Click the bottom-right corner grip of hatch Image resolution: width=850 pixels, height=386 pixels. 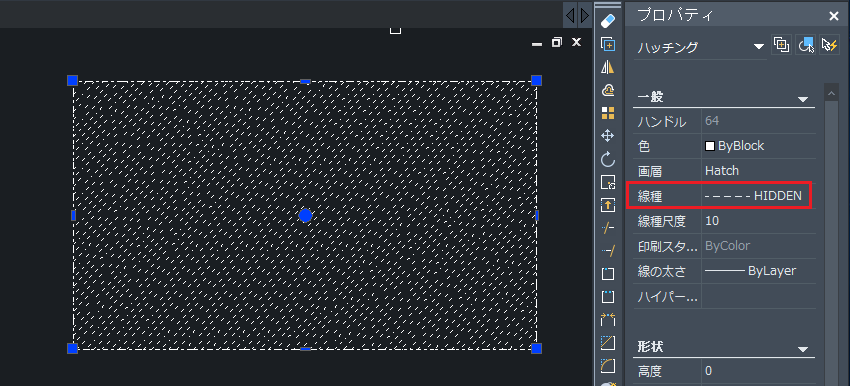(x=537, y=348)
